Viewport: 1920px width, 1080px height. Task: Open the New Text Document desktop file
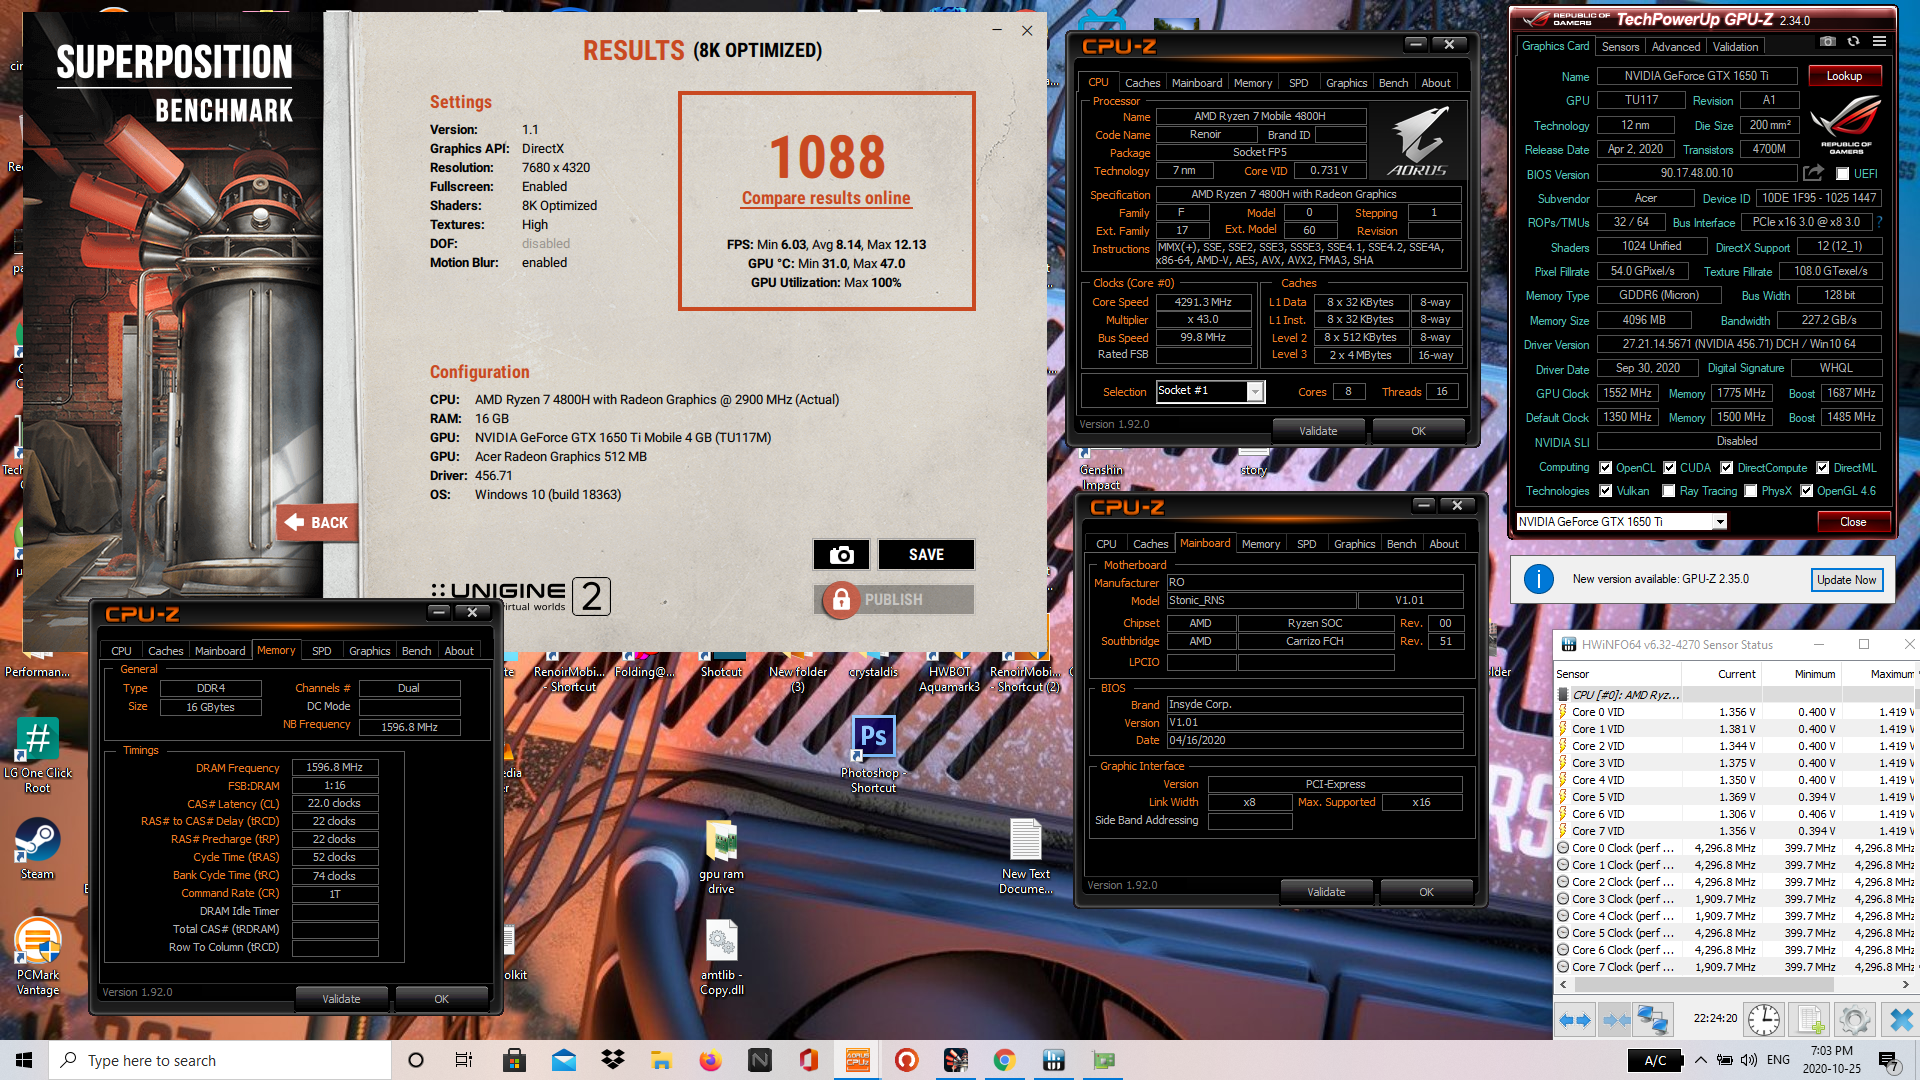1025,857
